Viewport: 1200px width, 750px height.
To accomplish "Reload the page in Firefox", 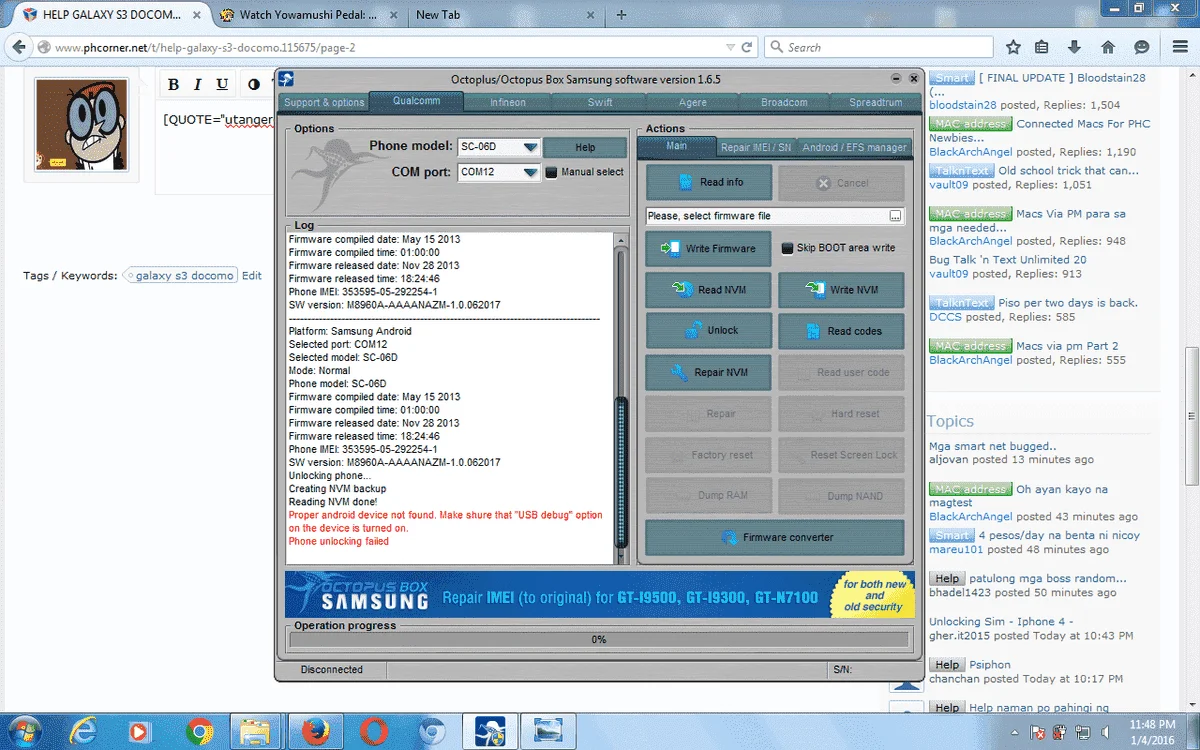I will [746, 47].
